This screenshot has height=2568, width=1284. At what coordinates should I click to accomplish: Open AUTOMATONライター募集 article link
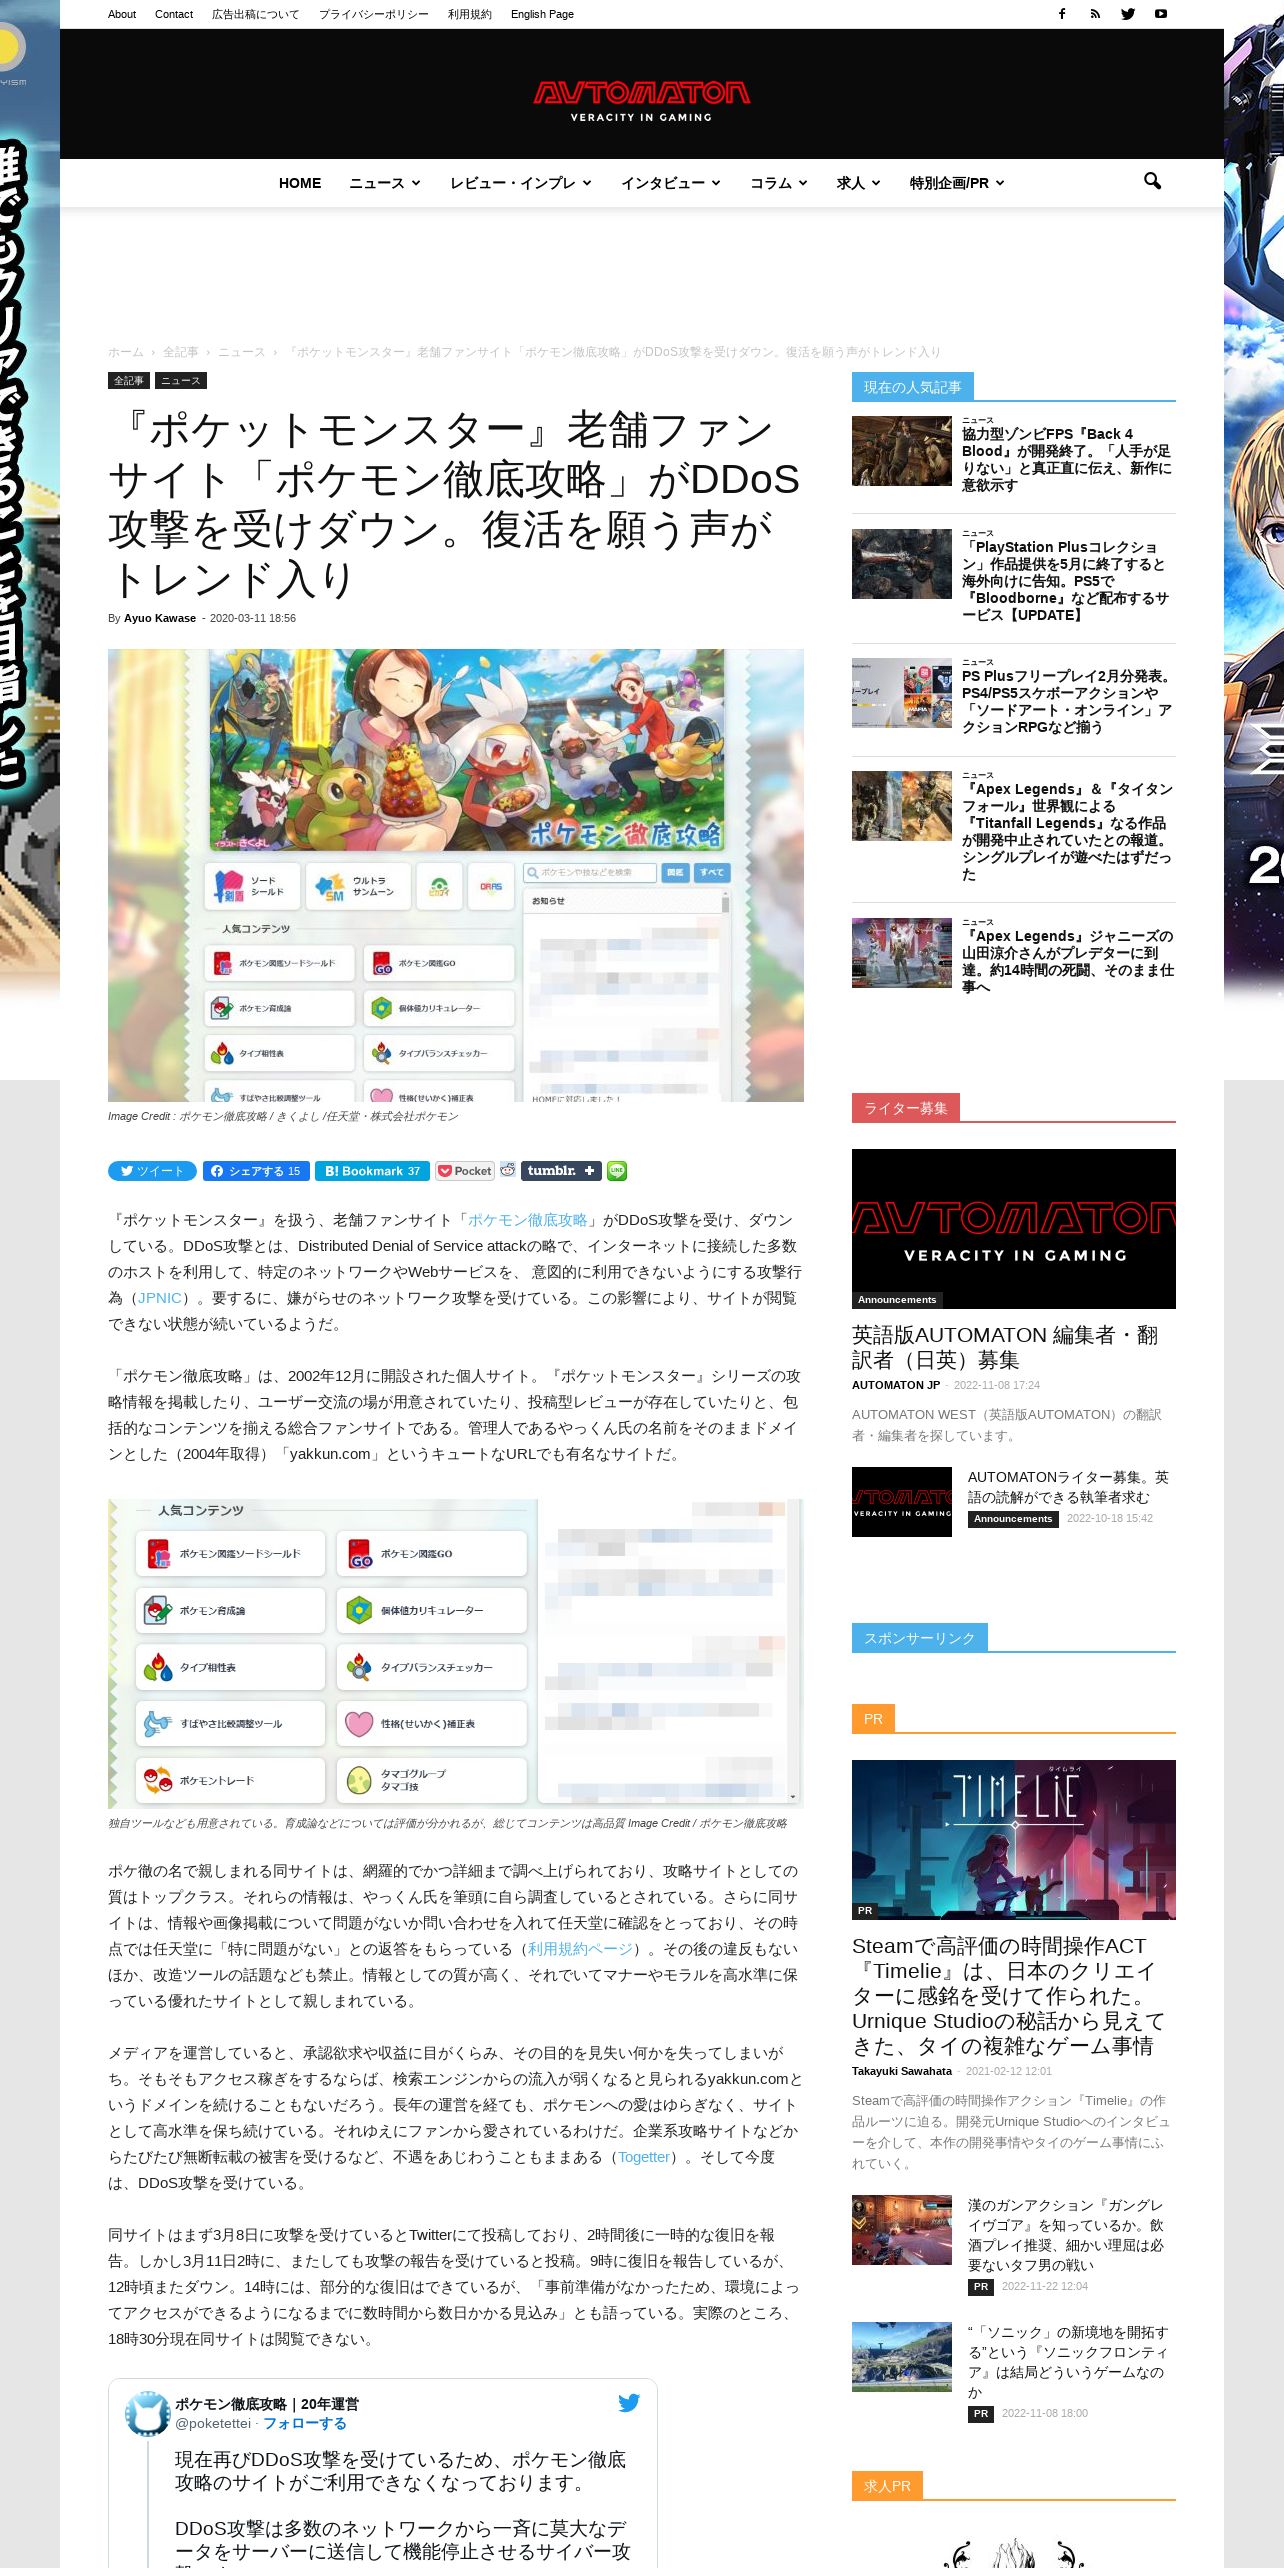pyautogui.click(x=1068, y=1487)
